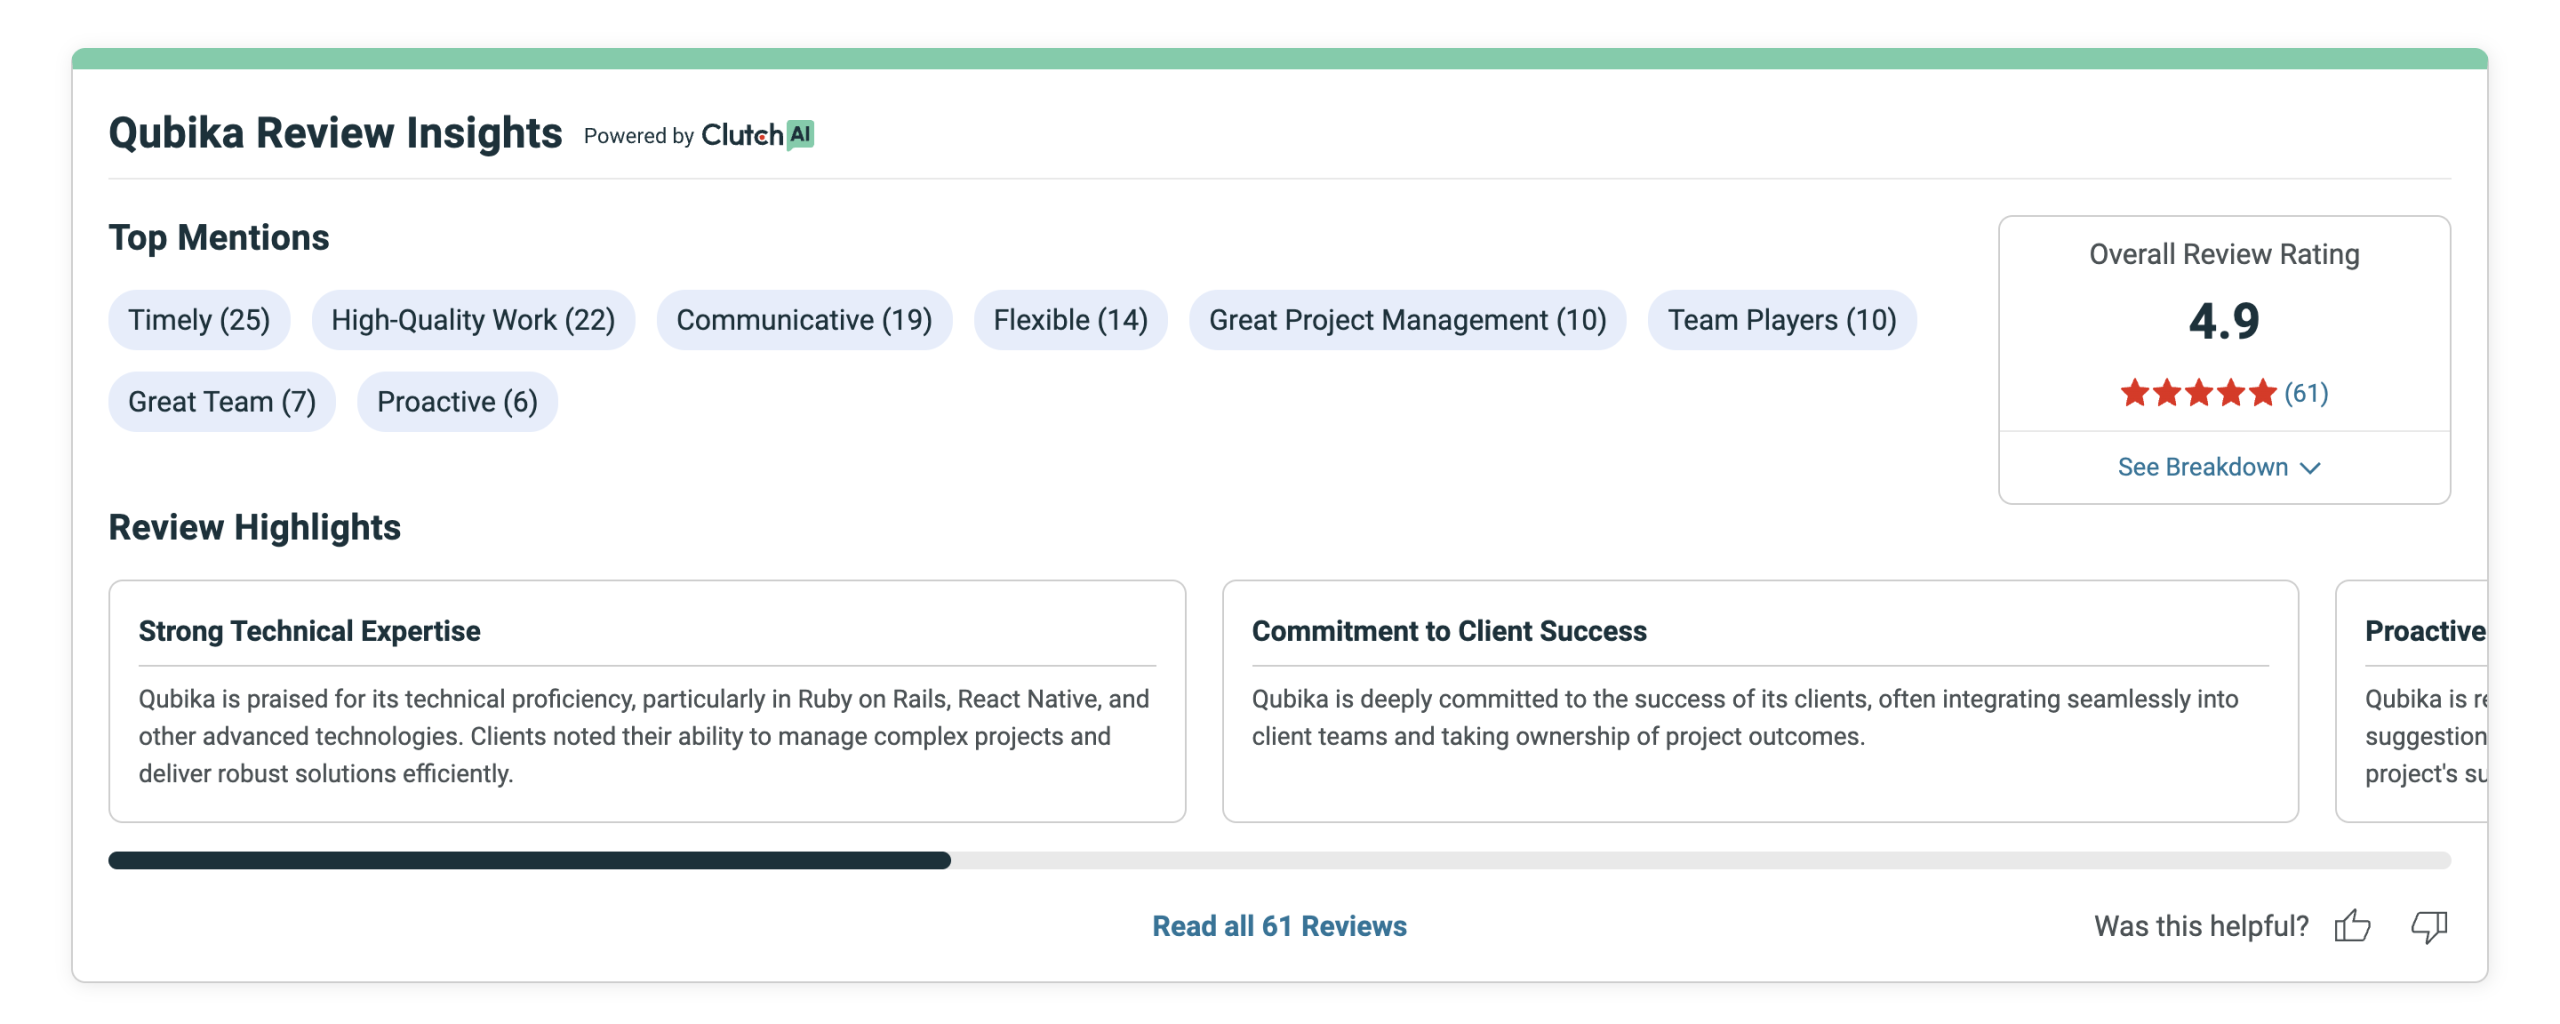Click the five red rating stars

click(x=2198, y=393)
